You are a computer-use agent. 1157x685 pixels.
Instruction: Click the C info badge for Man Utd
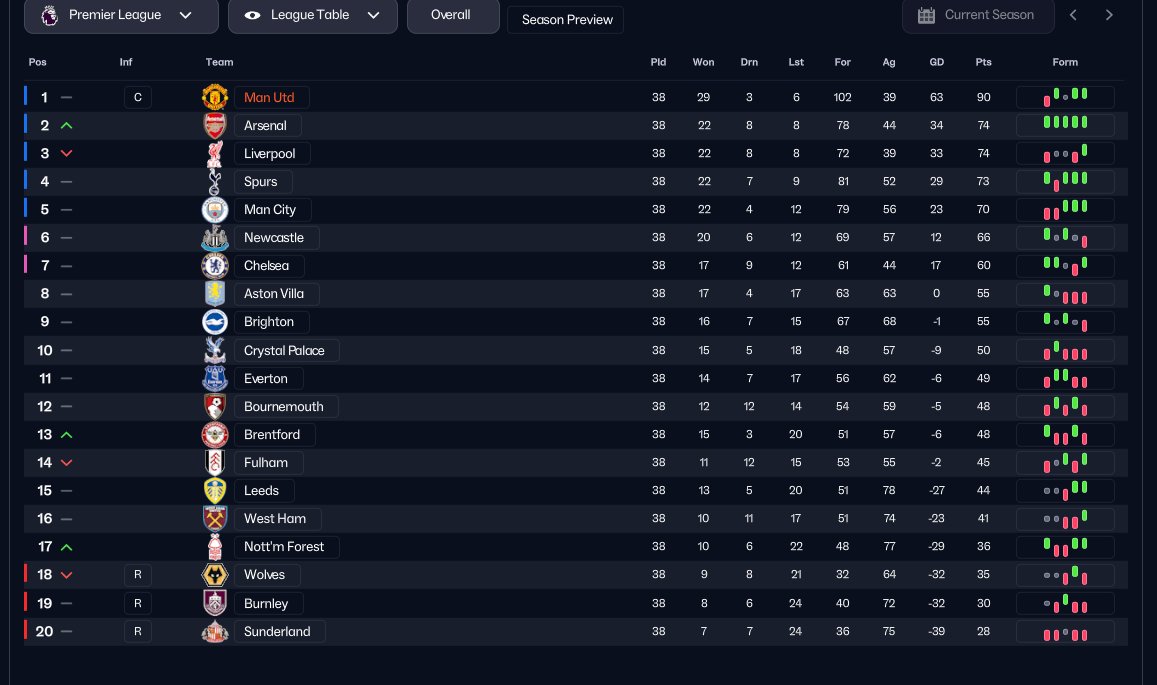tap(137, 97)
